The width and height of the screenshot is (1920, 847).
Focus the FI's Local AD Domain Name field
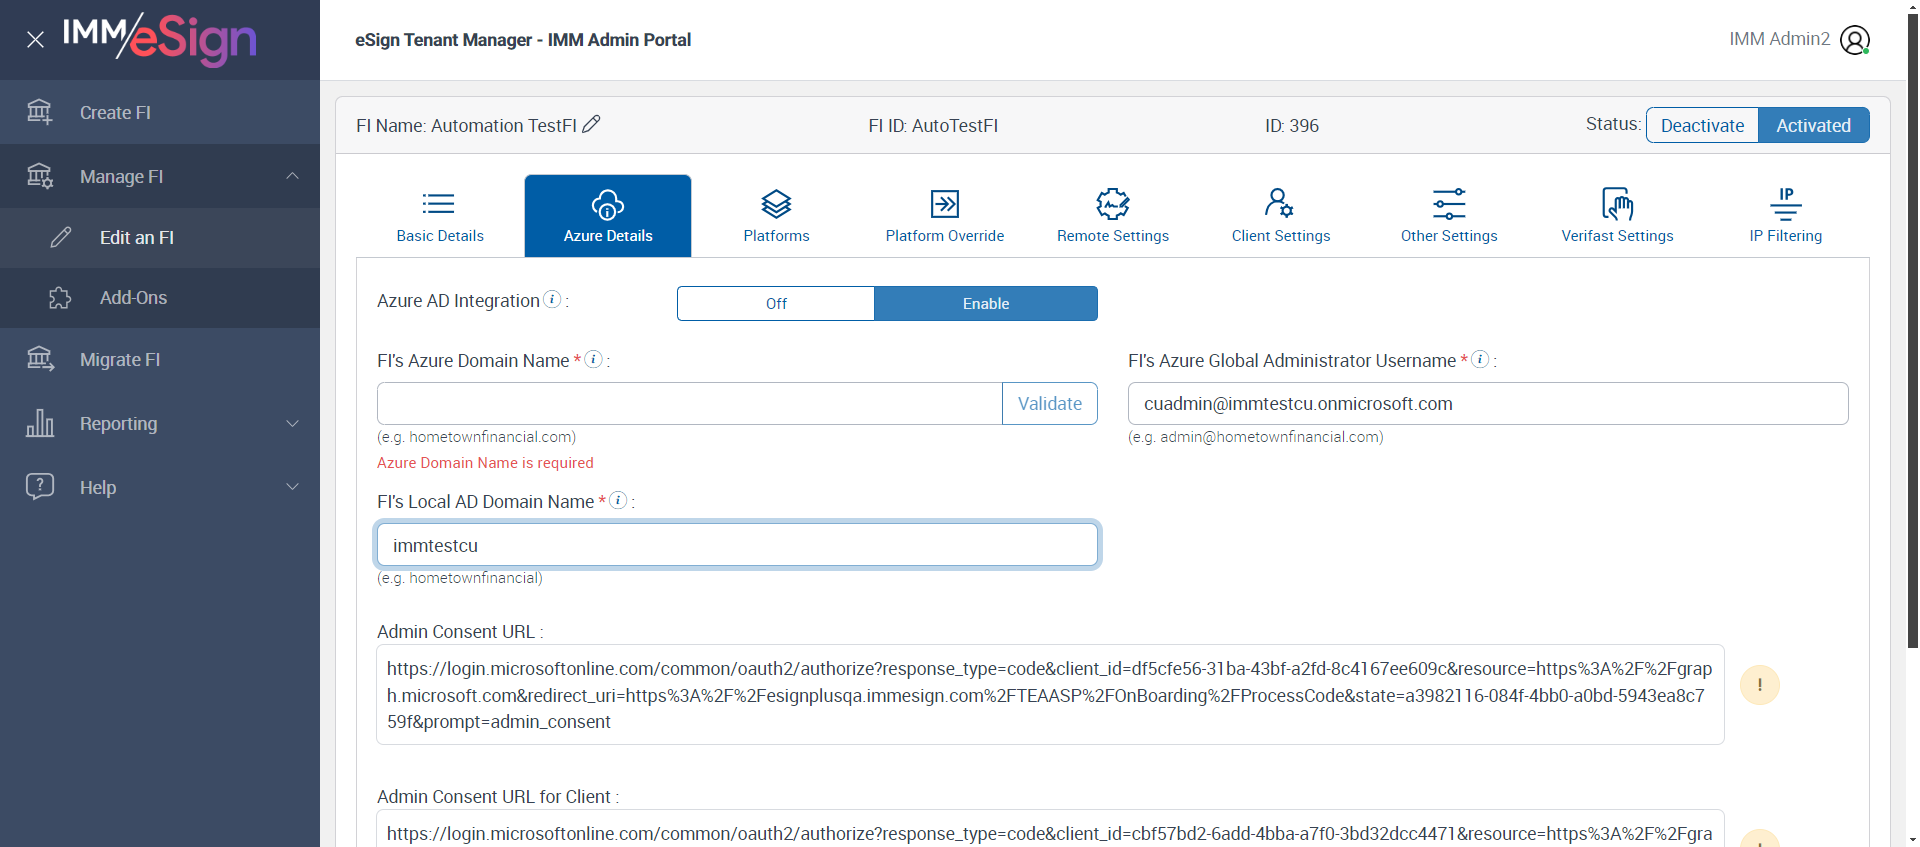[x=738, y=545]
